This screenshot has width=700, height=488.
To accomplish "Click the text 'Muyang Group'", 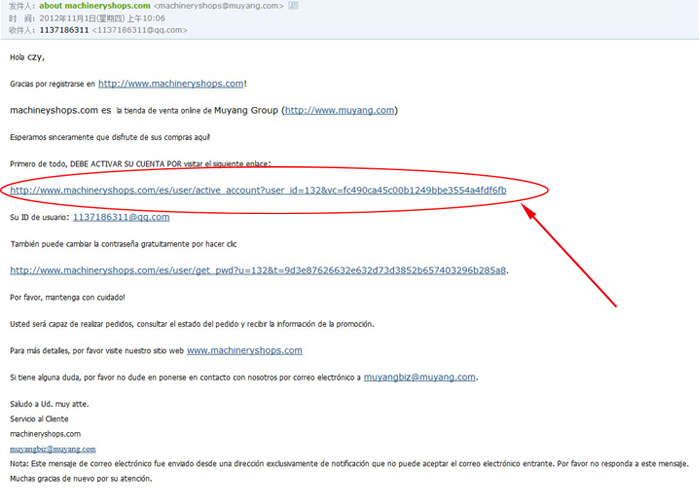I will pos(246,110).
